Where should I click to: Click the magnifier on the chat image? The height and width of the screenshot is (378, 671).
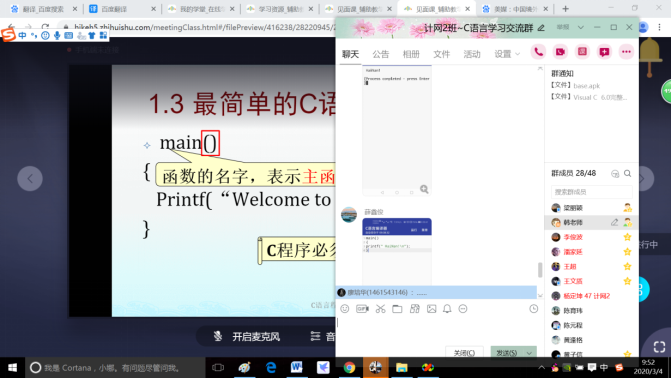tap(424, 189)
